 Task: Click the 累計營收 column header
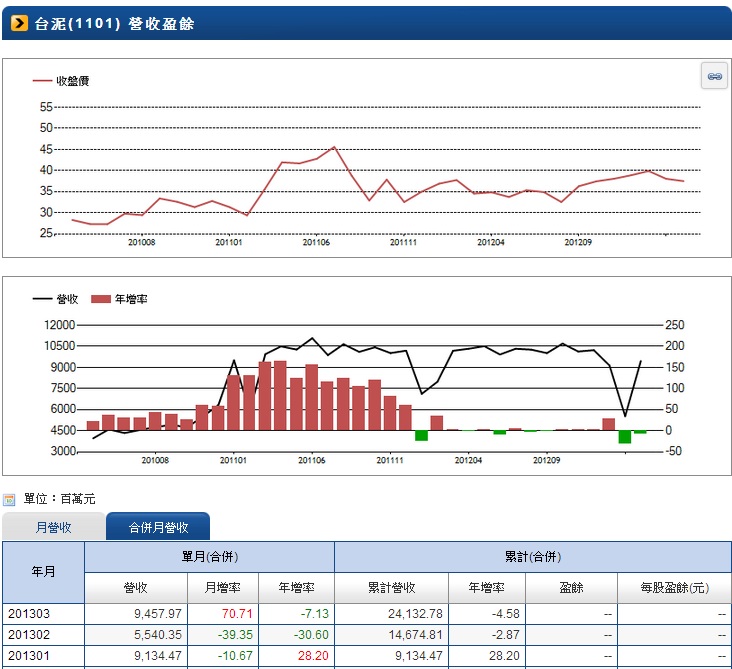click(x=392, y=587)
